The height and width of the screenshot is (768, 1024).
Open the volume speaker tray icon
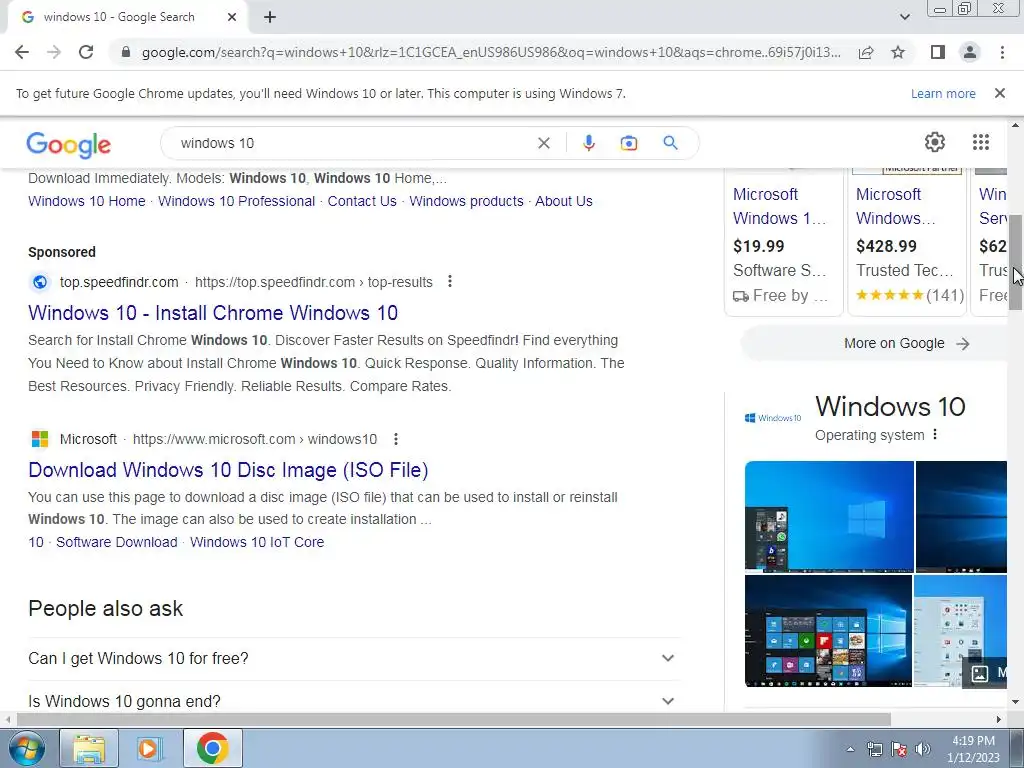pos(923,749)
